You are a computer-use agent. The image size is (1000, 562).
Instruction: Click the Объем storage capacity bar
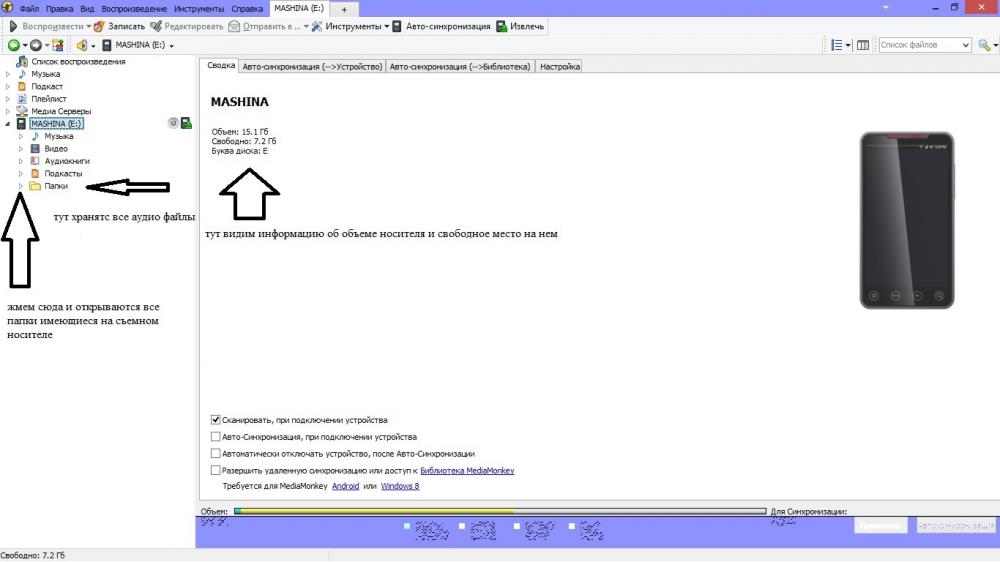tap(500, 512)
